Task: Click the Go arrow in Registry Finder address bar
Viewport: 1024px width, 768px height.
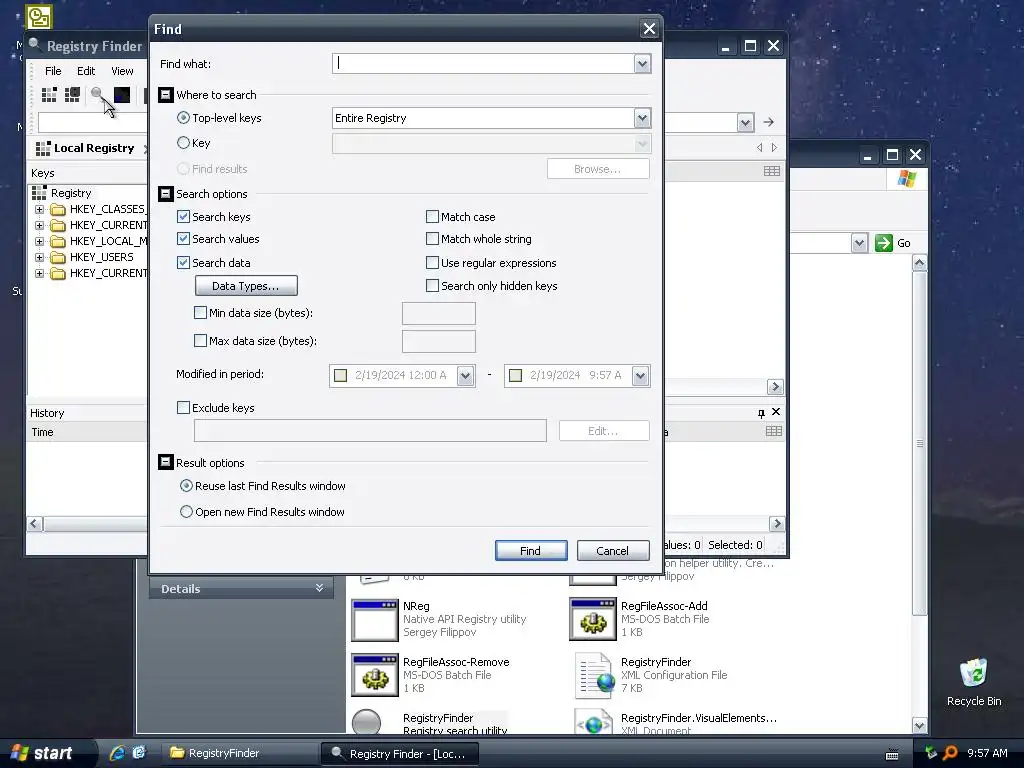Action: (x=769, y=122)
